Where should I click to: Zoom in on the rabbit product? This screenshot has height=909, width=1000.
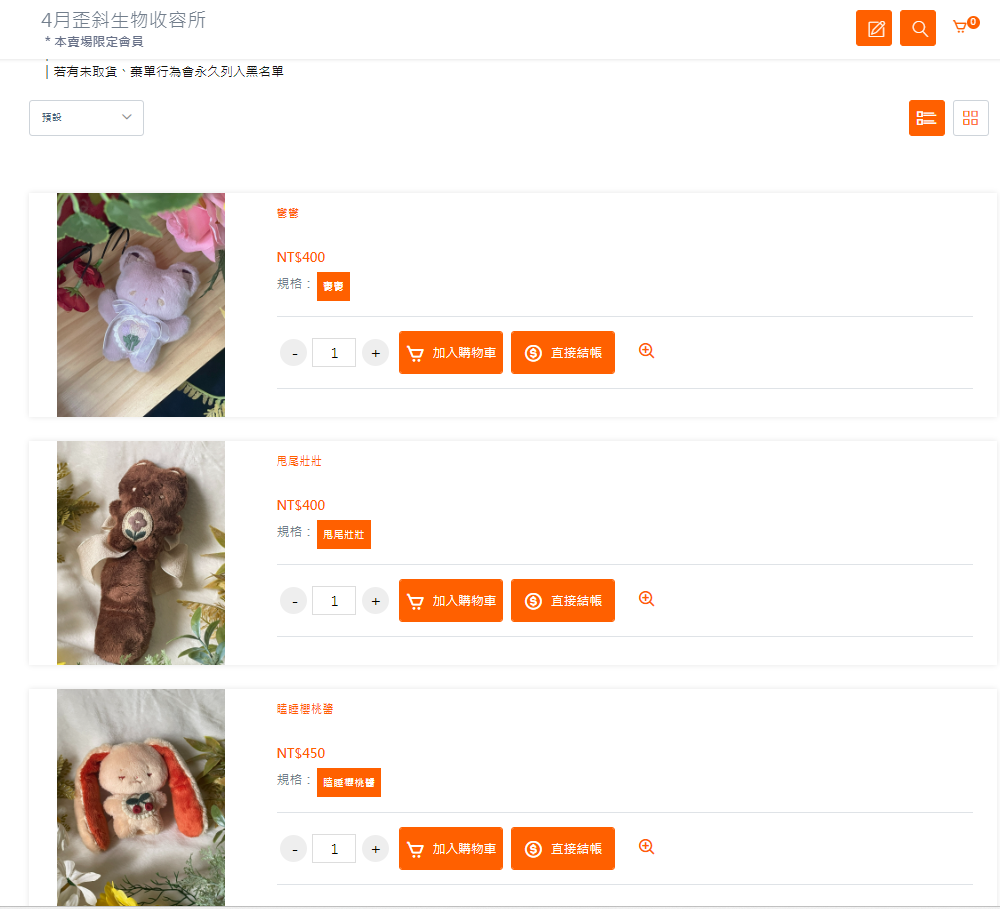coord(646,847)
